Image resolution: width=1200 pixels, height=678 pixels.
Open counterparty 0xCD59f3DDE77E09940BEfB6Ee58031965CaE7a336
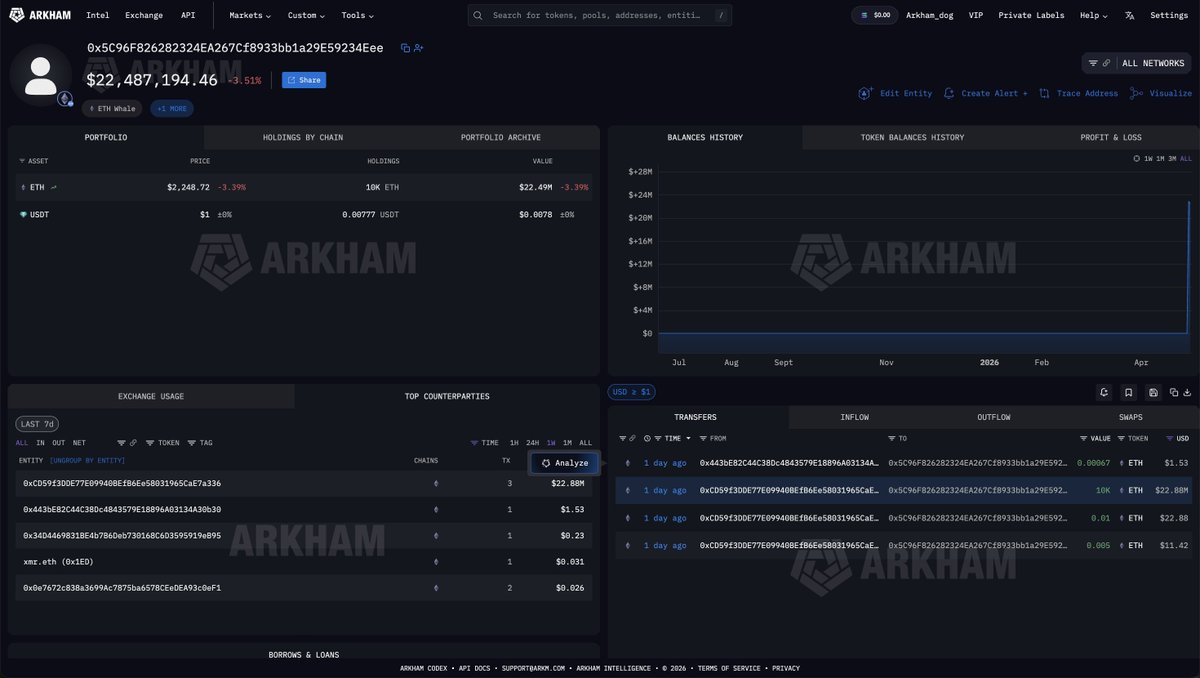[x=122, y=483]
